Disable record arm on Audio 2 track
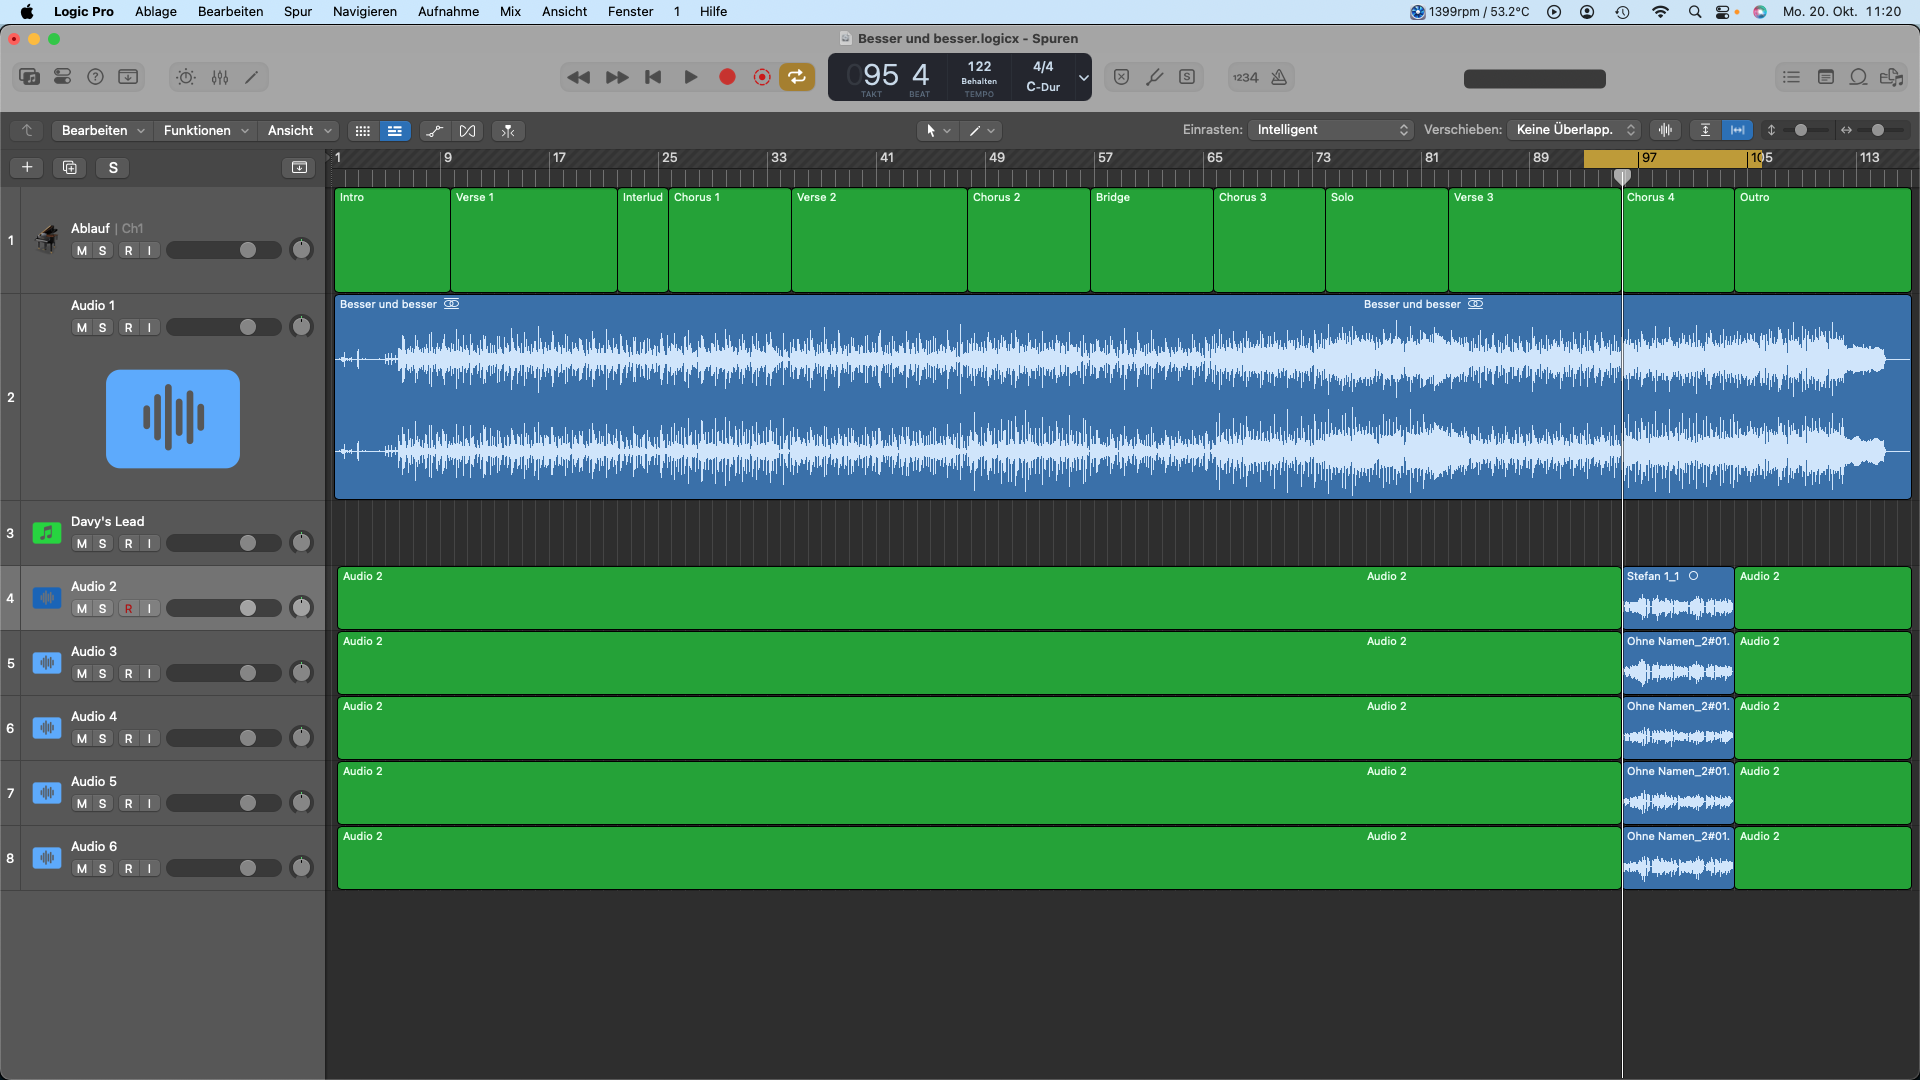This screenshot has height=1080, width=1920. click(x=128, y=608)
